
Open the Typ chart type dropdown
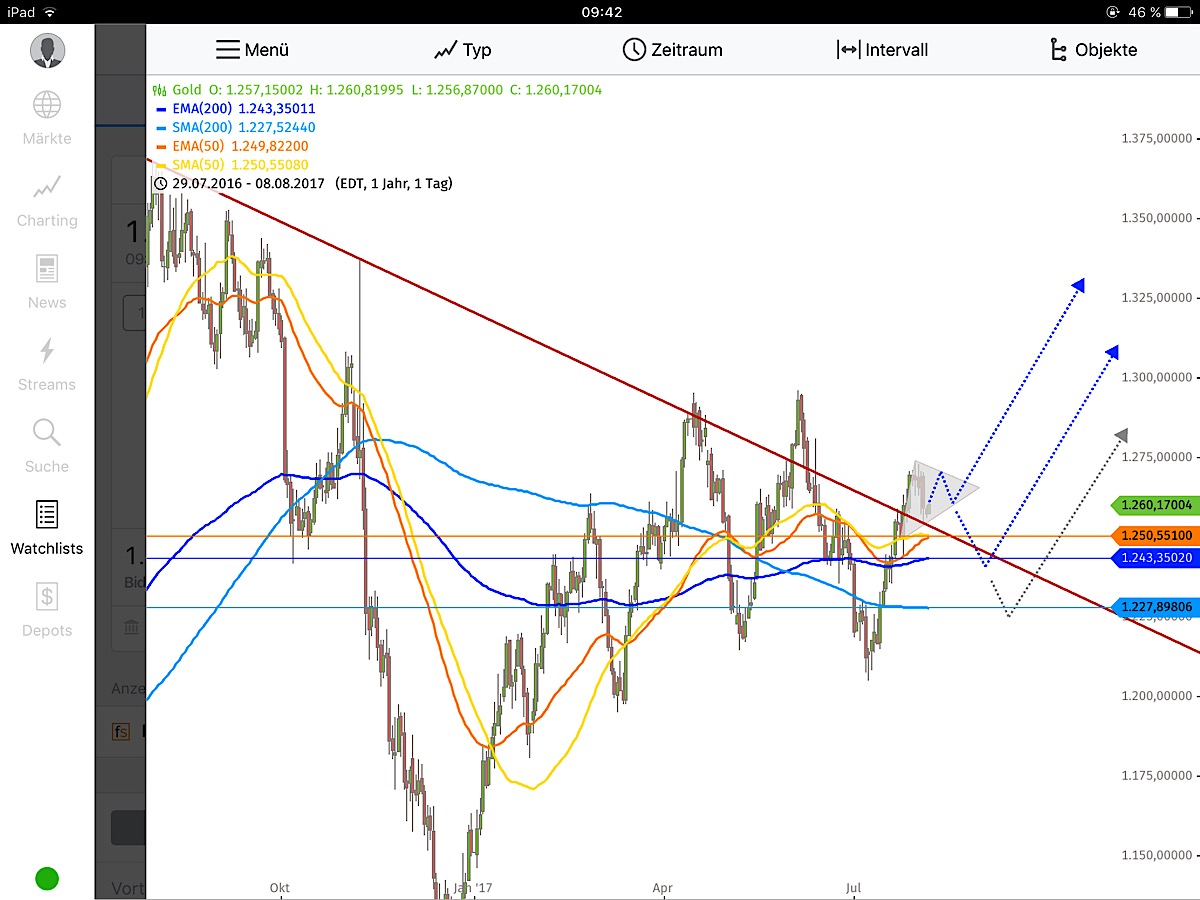pyautogui.click(x=463, y=49)
